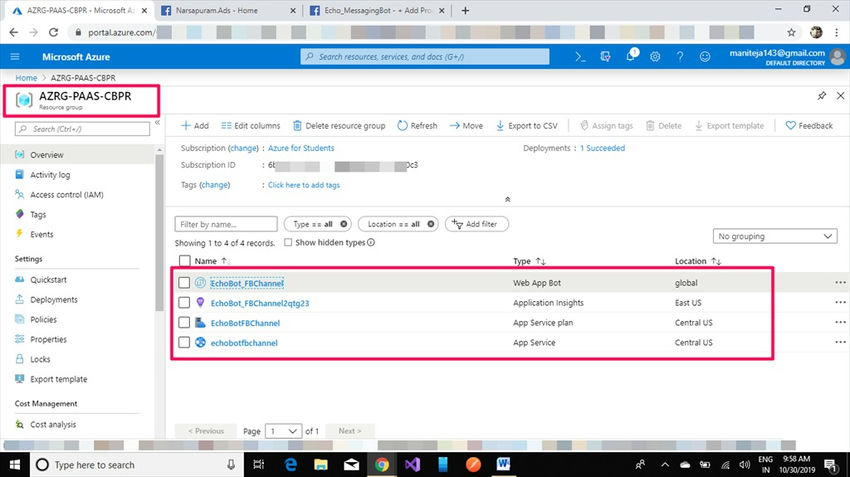Launch Cloud Shell from top bar

[x=580, y=56]
